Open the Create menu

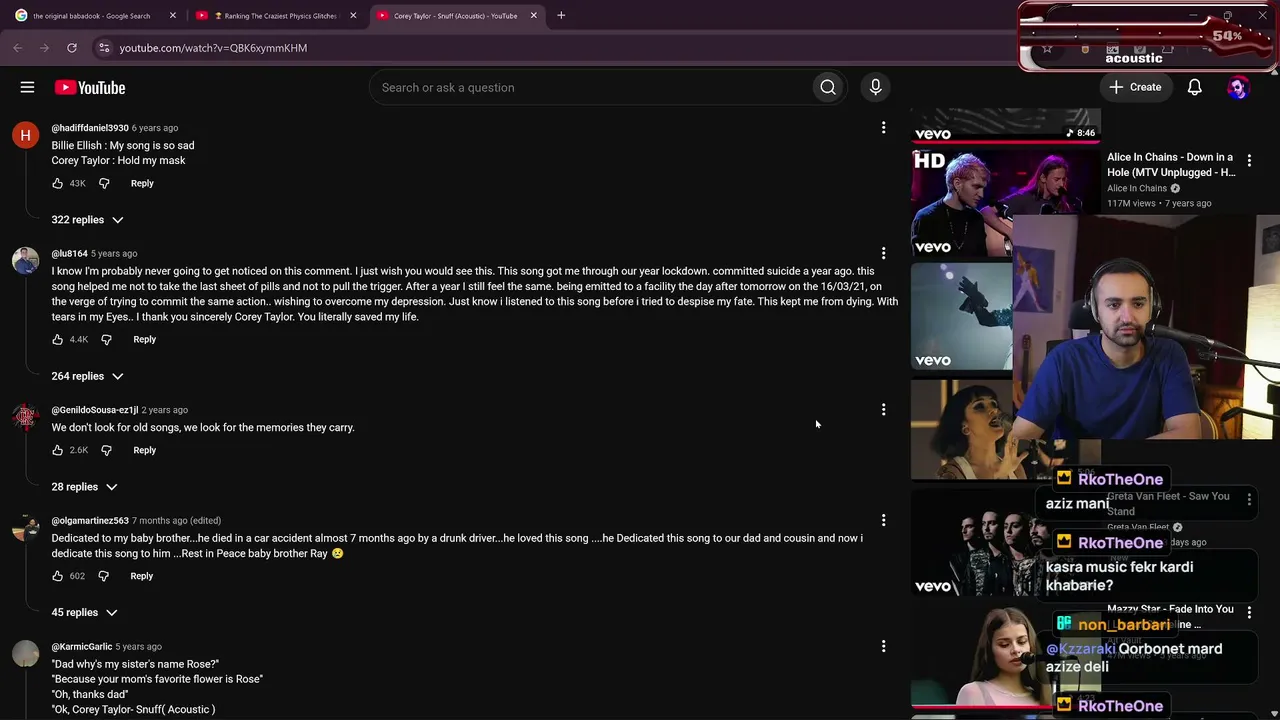coord(1135,87)
